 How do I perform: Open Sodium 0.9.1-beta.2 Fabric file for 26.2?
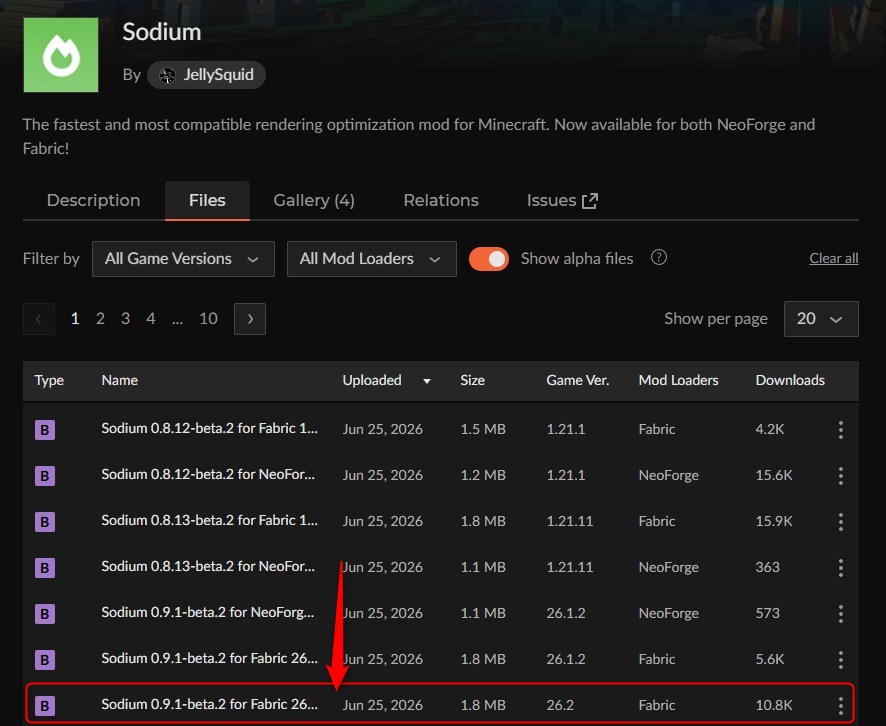(209, 705)
